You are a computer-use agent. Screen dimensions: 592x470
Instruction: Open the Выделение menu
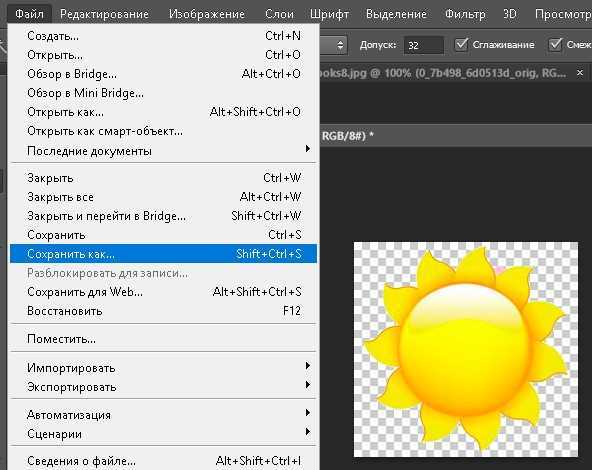396,14
